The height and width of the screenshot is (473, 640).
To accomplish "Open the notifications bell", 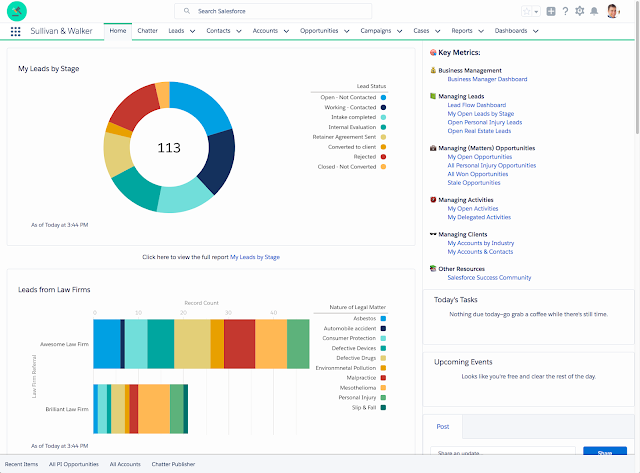I will [x=594, y=11].
